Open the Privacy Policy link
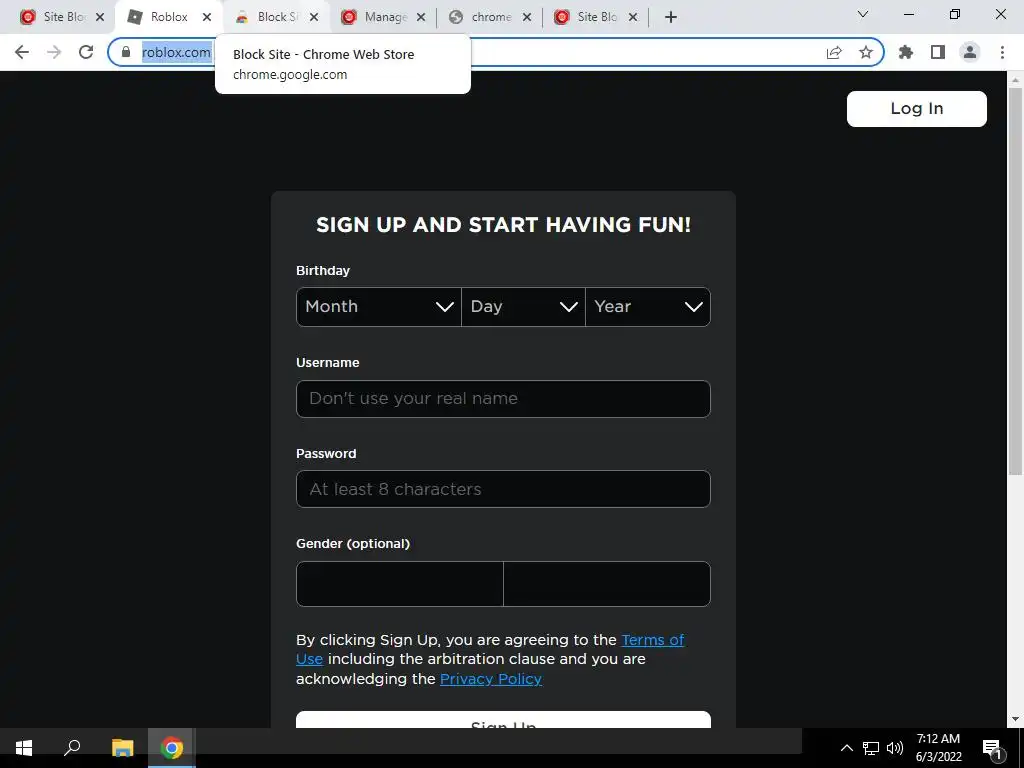 490,679
